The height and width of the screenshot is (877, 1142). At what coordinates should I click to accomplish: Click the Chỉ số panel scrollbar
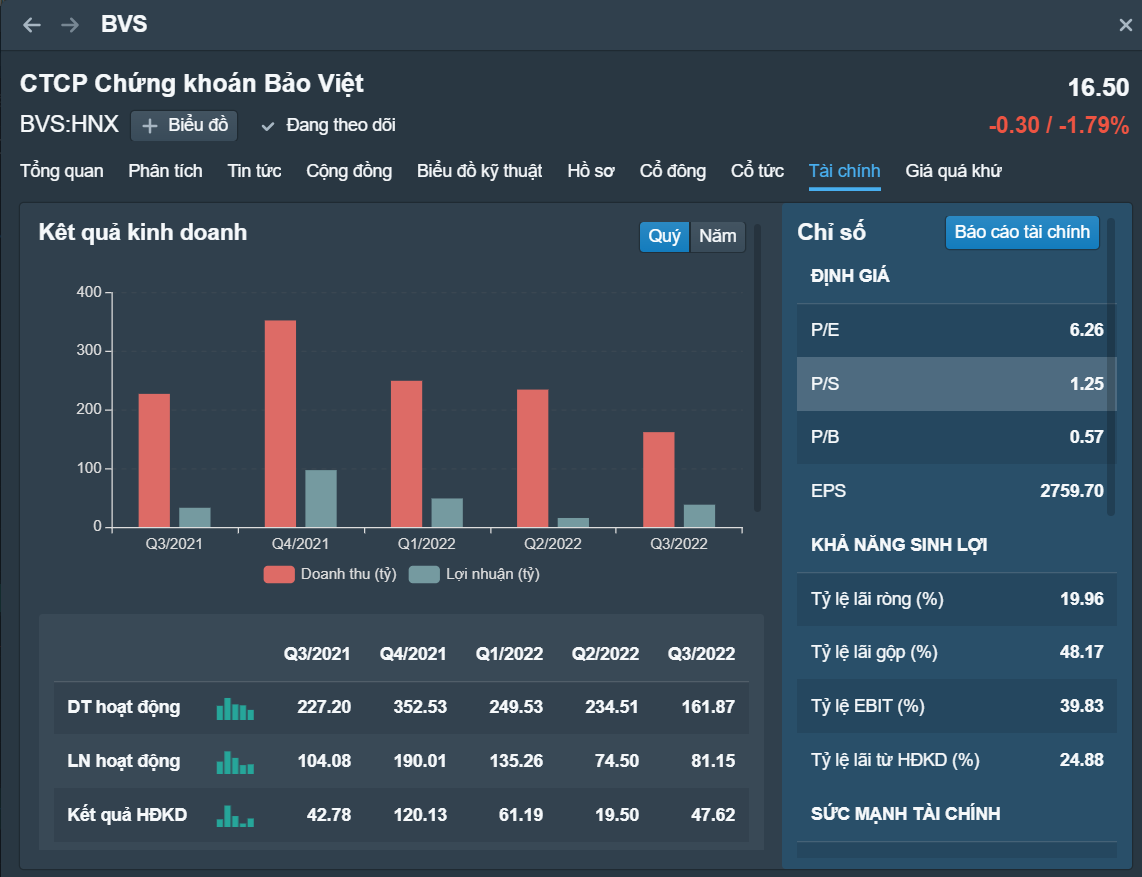[x=1111, y=366]
